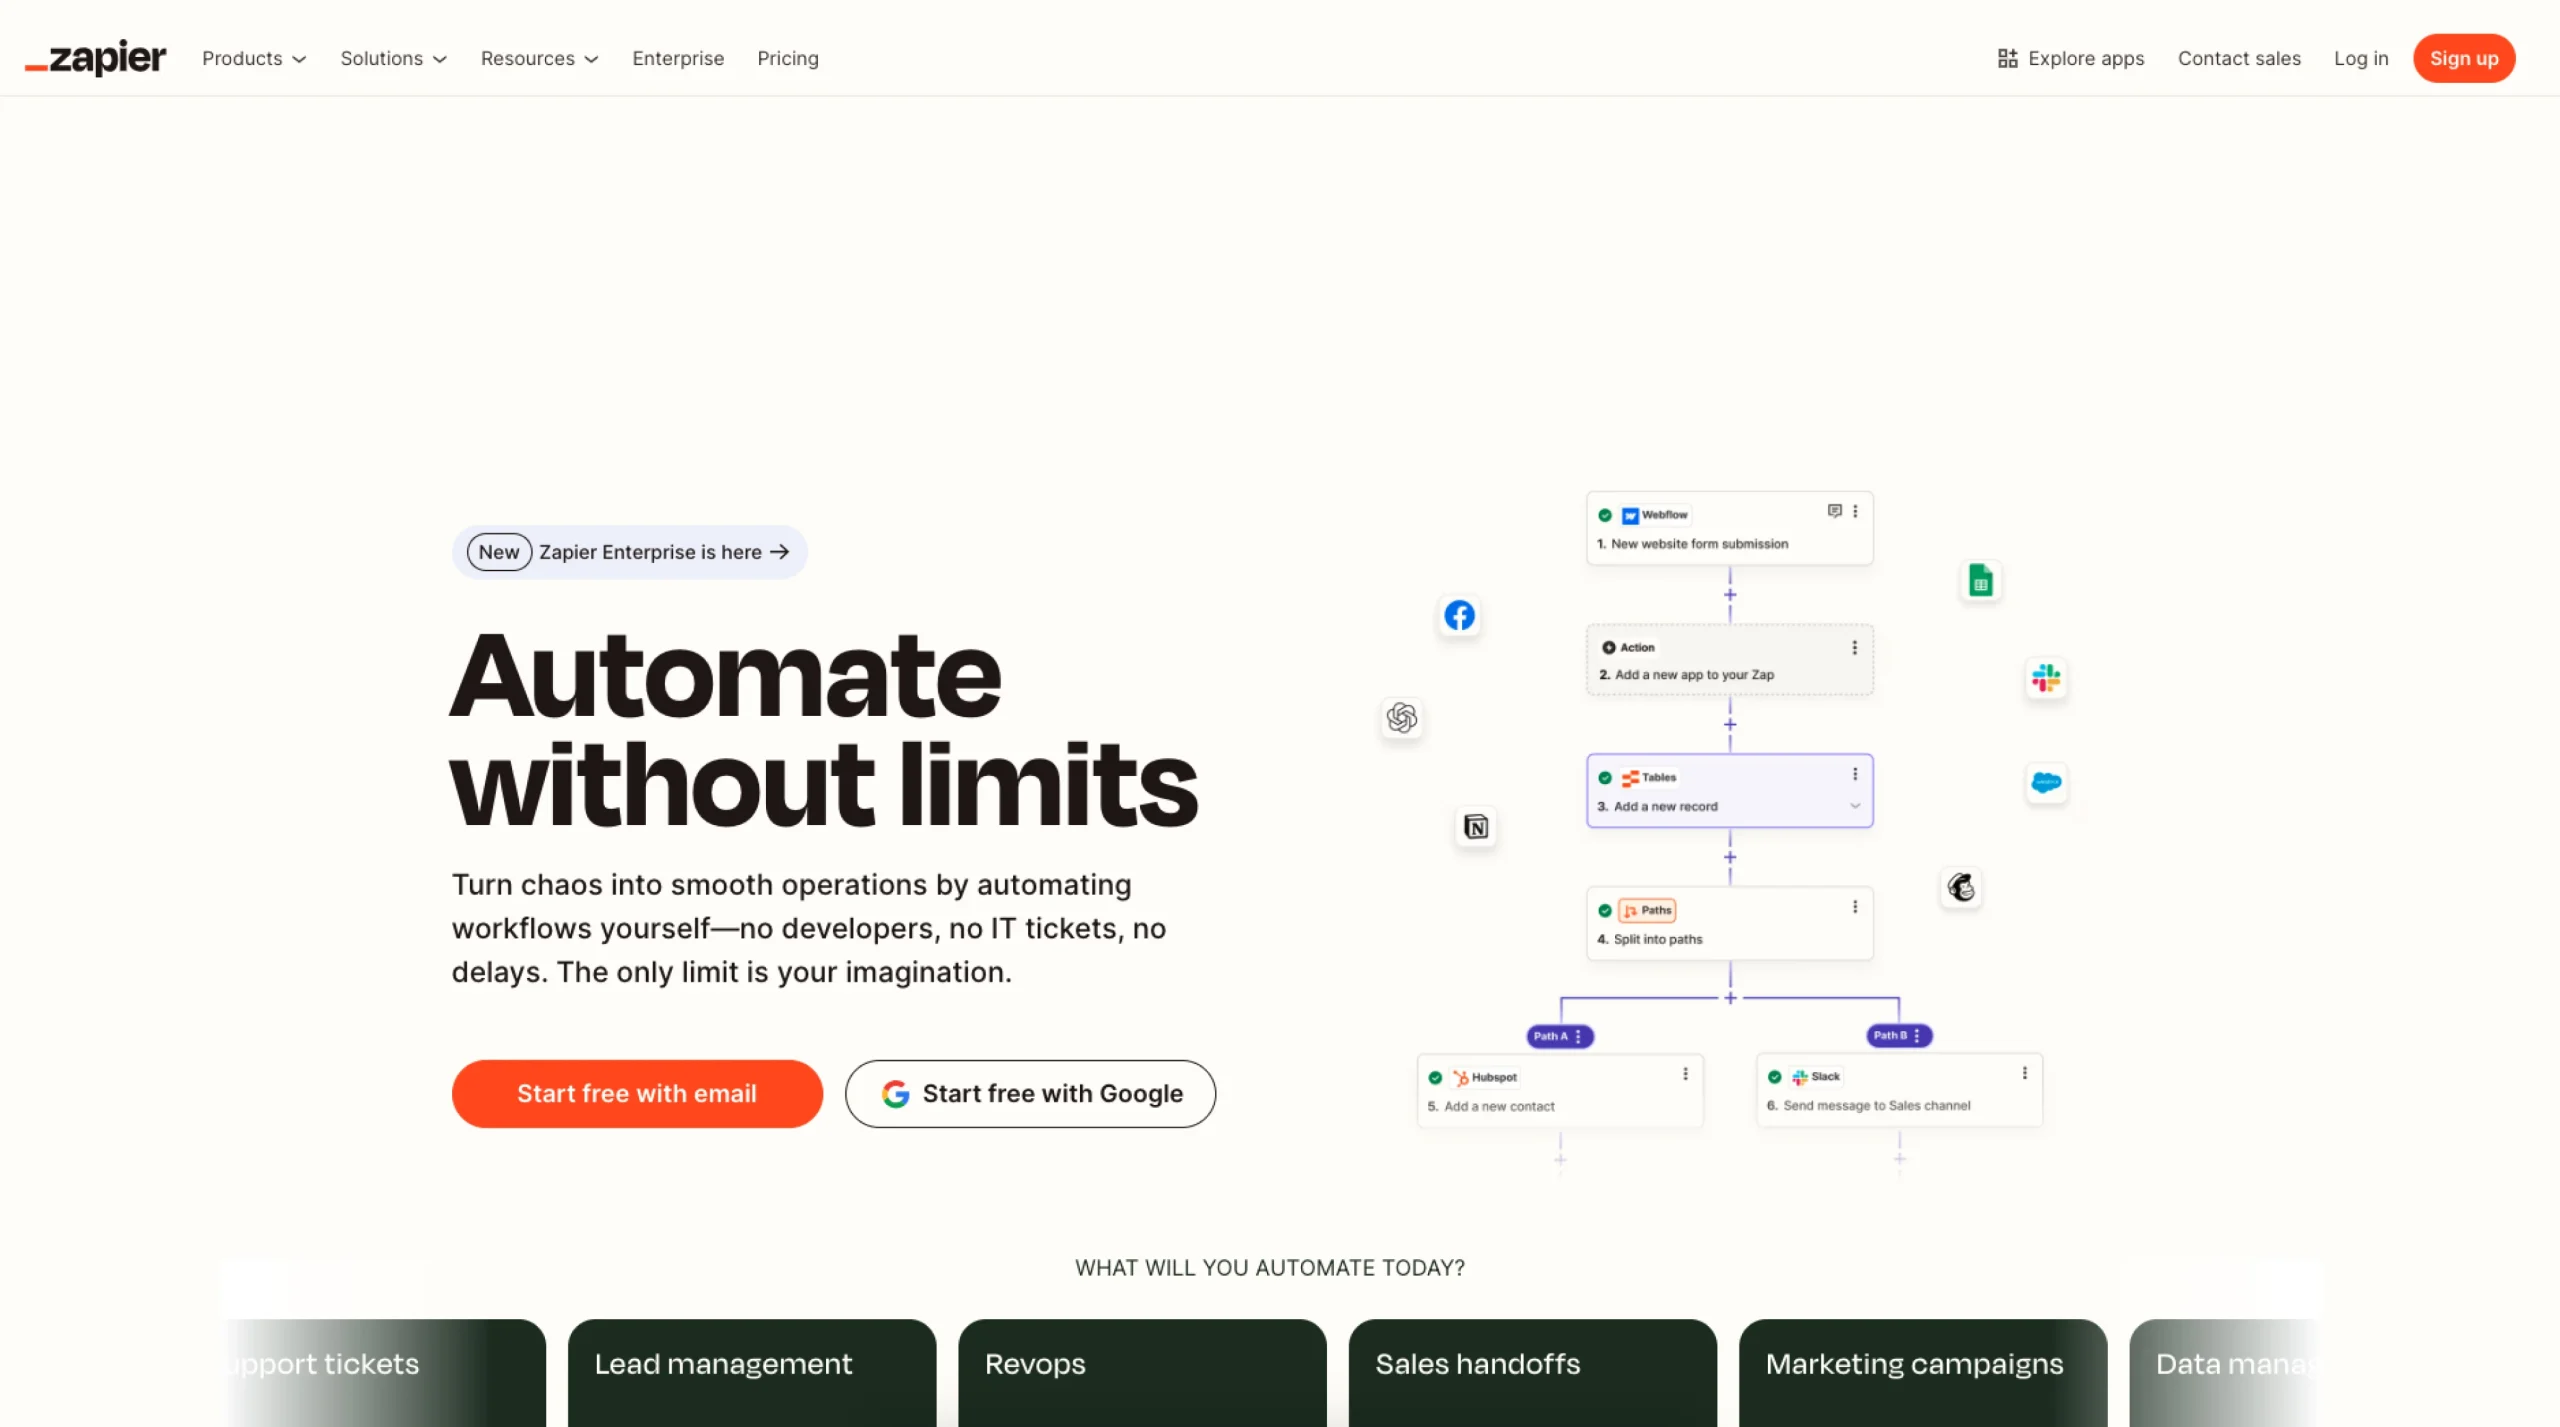Select the New website form submission step
This screenshot has height=1427, width=2560.
[1730, 528]
